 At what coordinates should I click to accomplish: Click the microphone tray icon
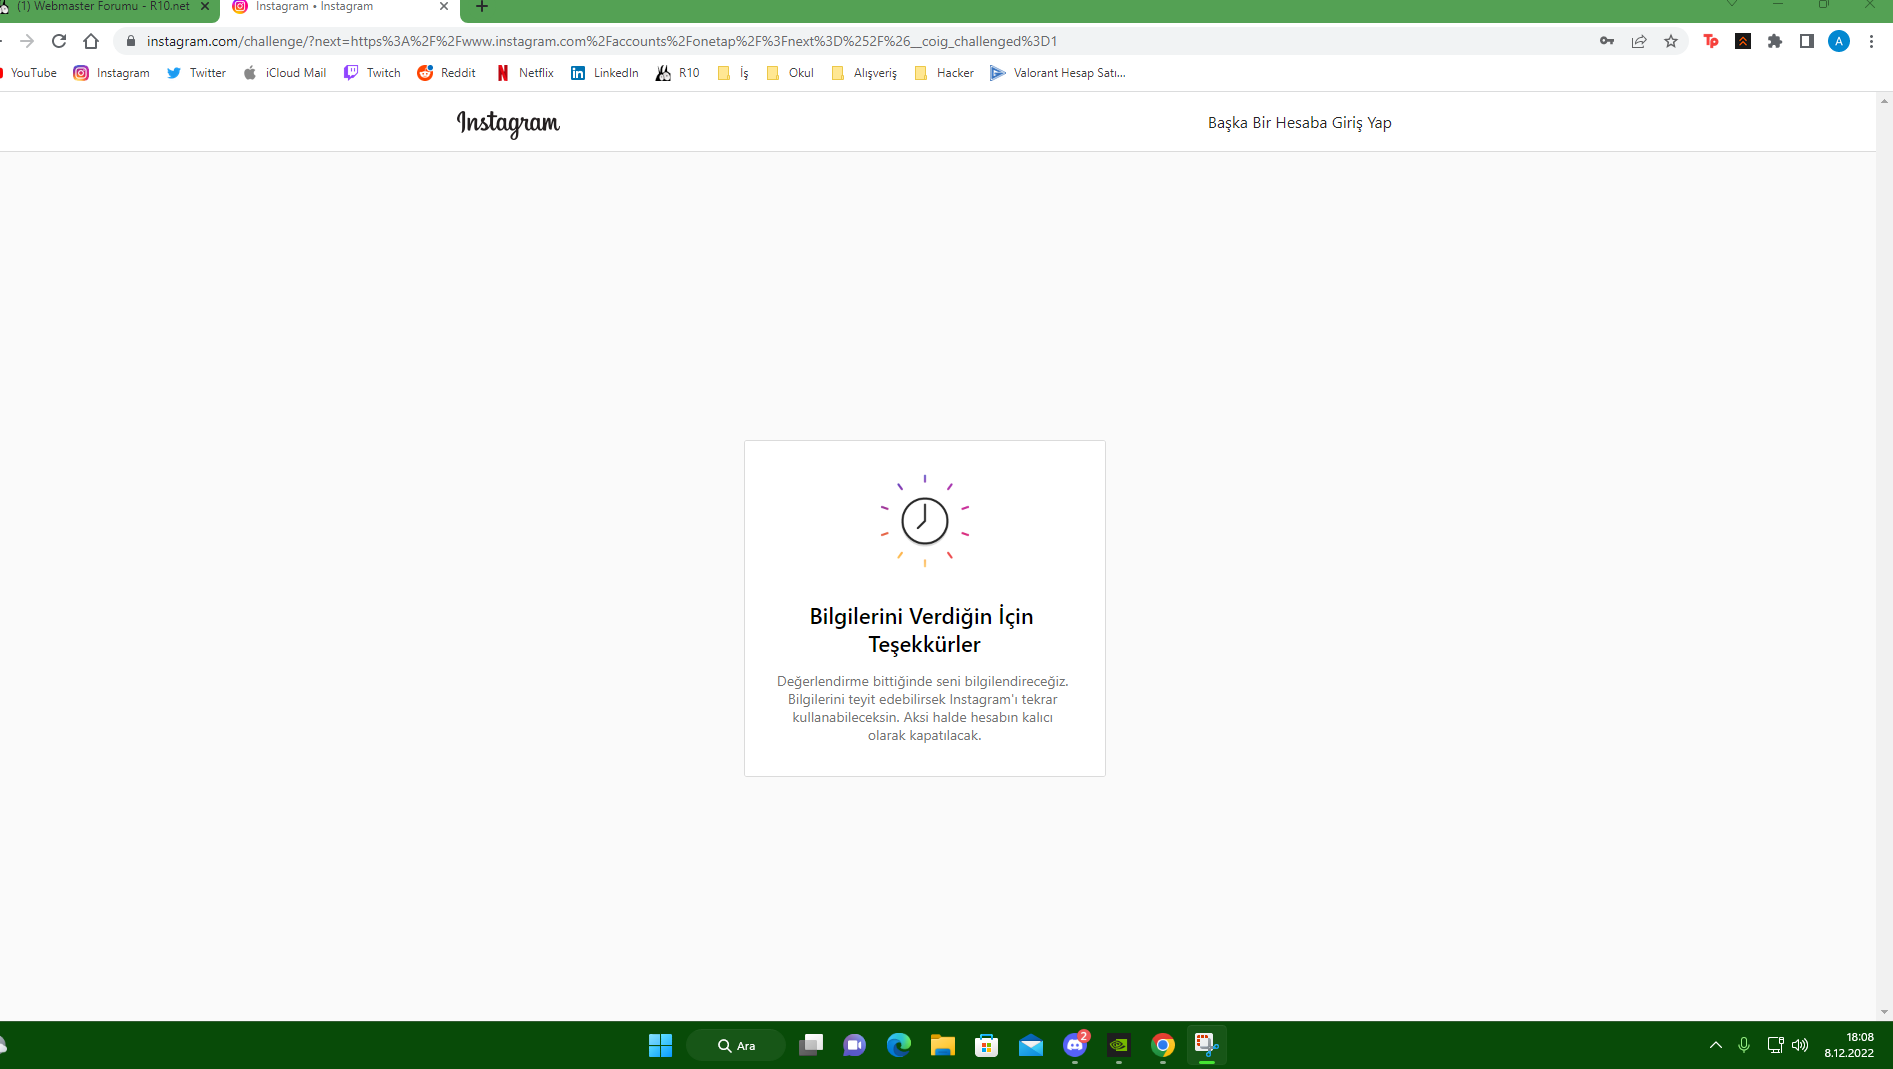(x=1744, y=1046)
